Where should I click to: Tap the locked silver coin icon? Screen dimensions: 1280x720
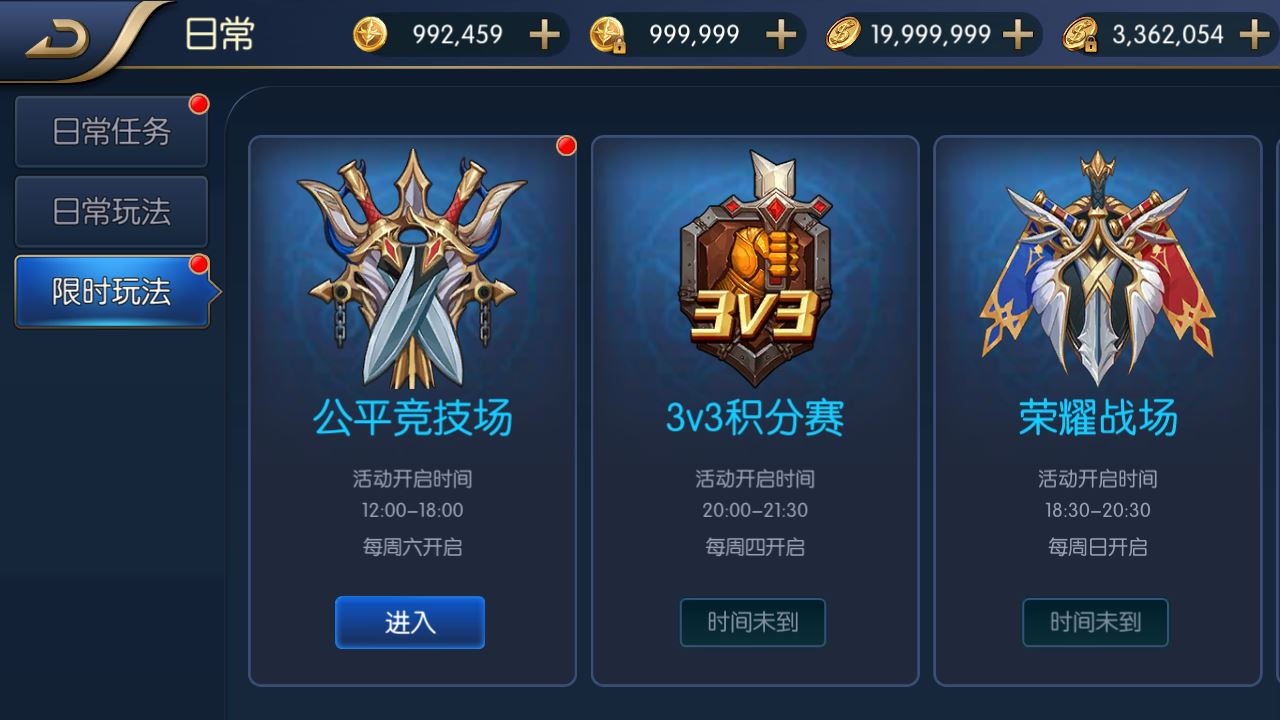coord(1081,35)
